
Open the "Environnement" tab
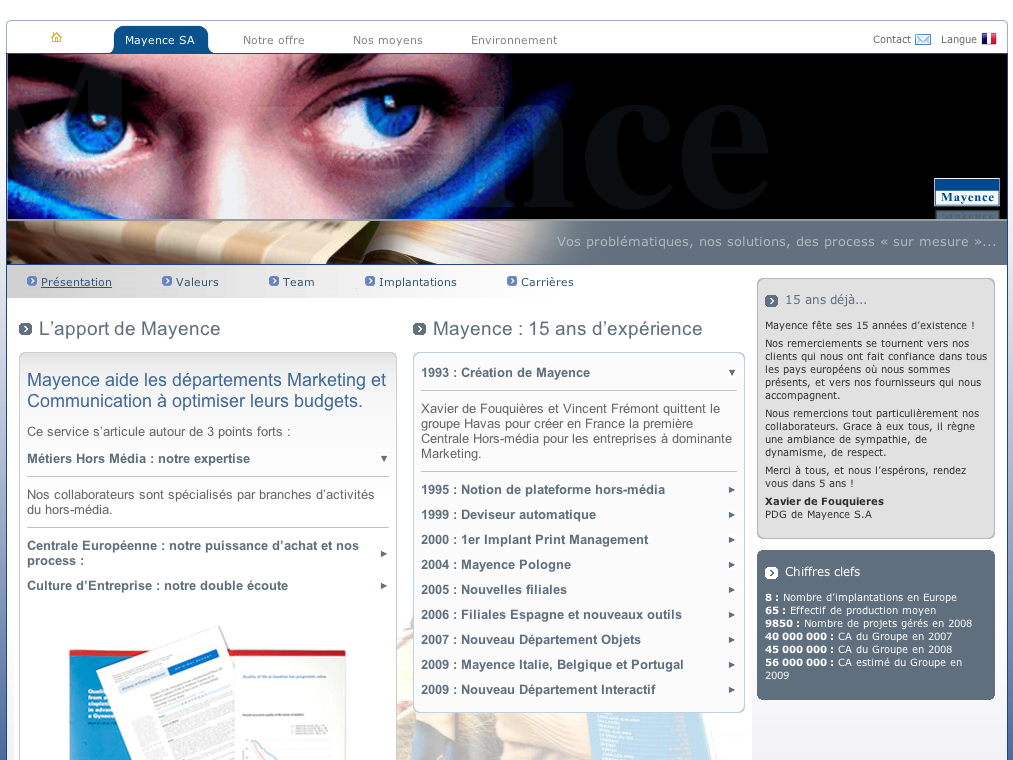[514, 41]
